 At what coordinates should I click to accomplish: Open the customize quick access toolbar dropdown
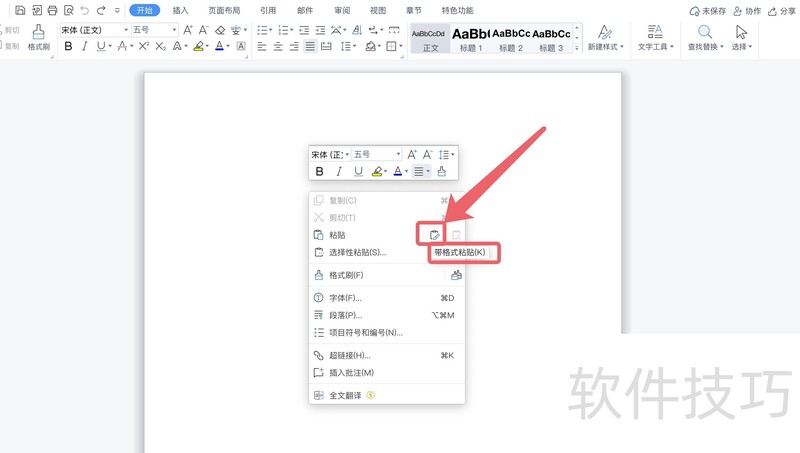coord(117,10)
